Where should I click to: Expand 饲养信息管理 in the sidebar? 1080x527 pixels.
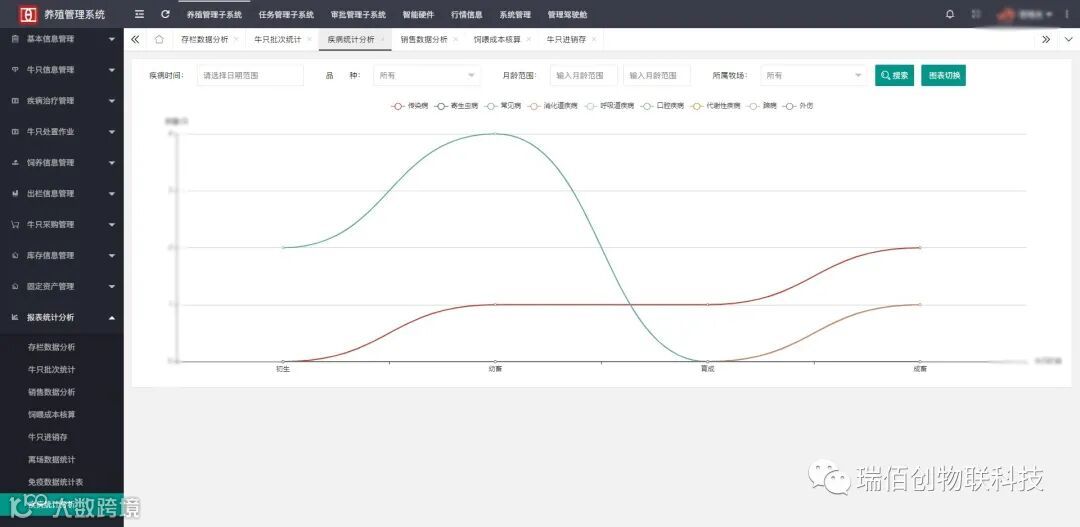pos(62,163)
